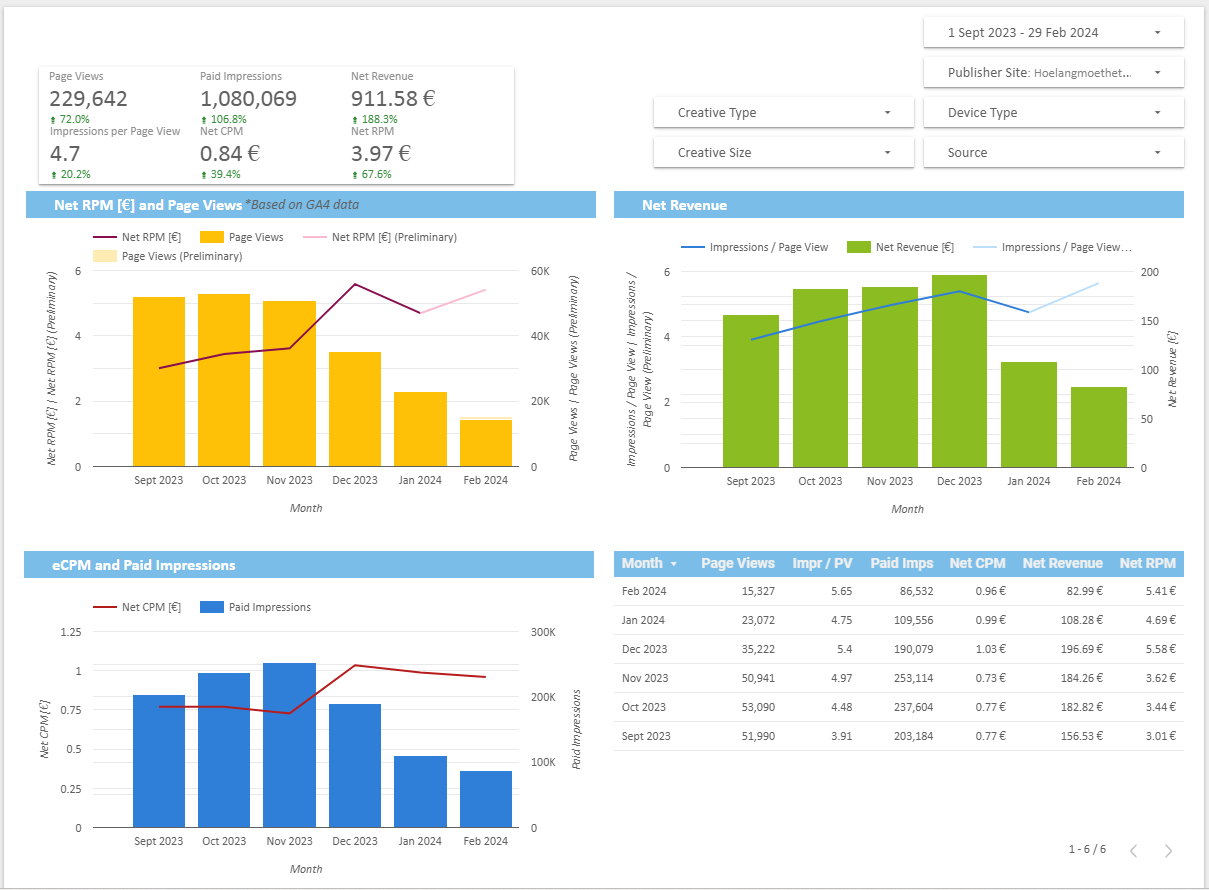Click the Oct 2023 yellow Page Views bar
The image size is (1209, 890).
click(224, 380)
